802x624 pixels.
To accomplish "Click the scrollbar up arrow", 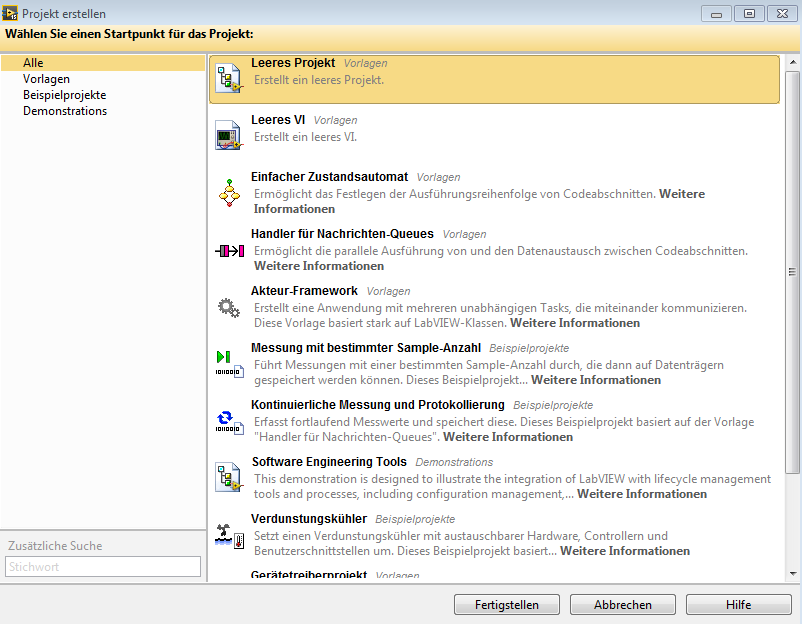I will point(793,62).
